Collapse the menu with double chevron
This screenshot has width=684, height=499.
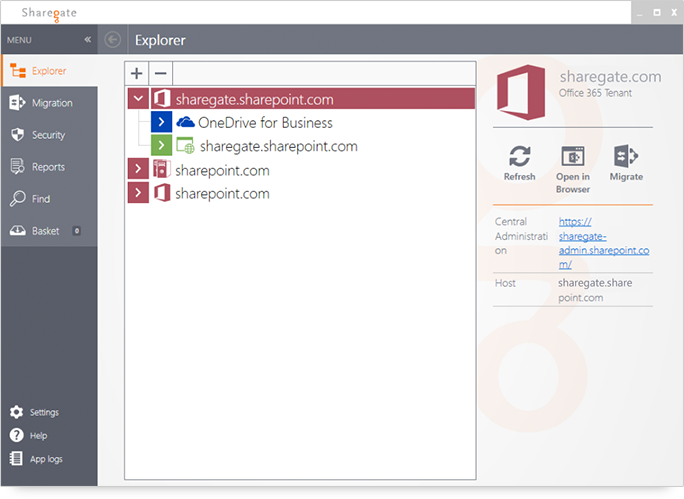(87, 40)
